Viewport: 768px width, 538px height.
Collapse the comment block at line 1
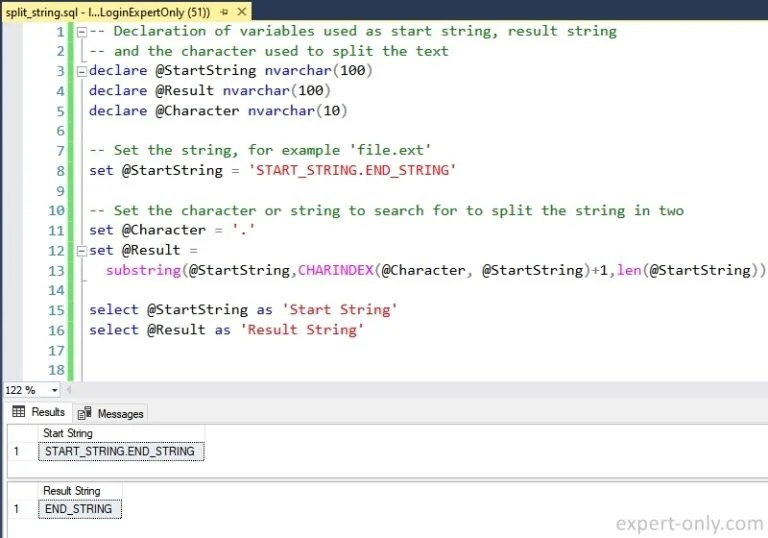[82, 32]
